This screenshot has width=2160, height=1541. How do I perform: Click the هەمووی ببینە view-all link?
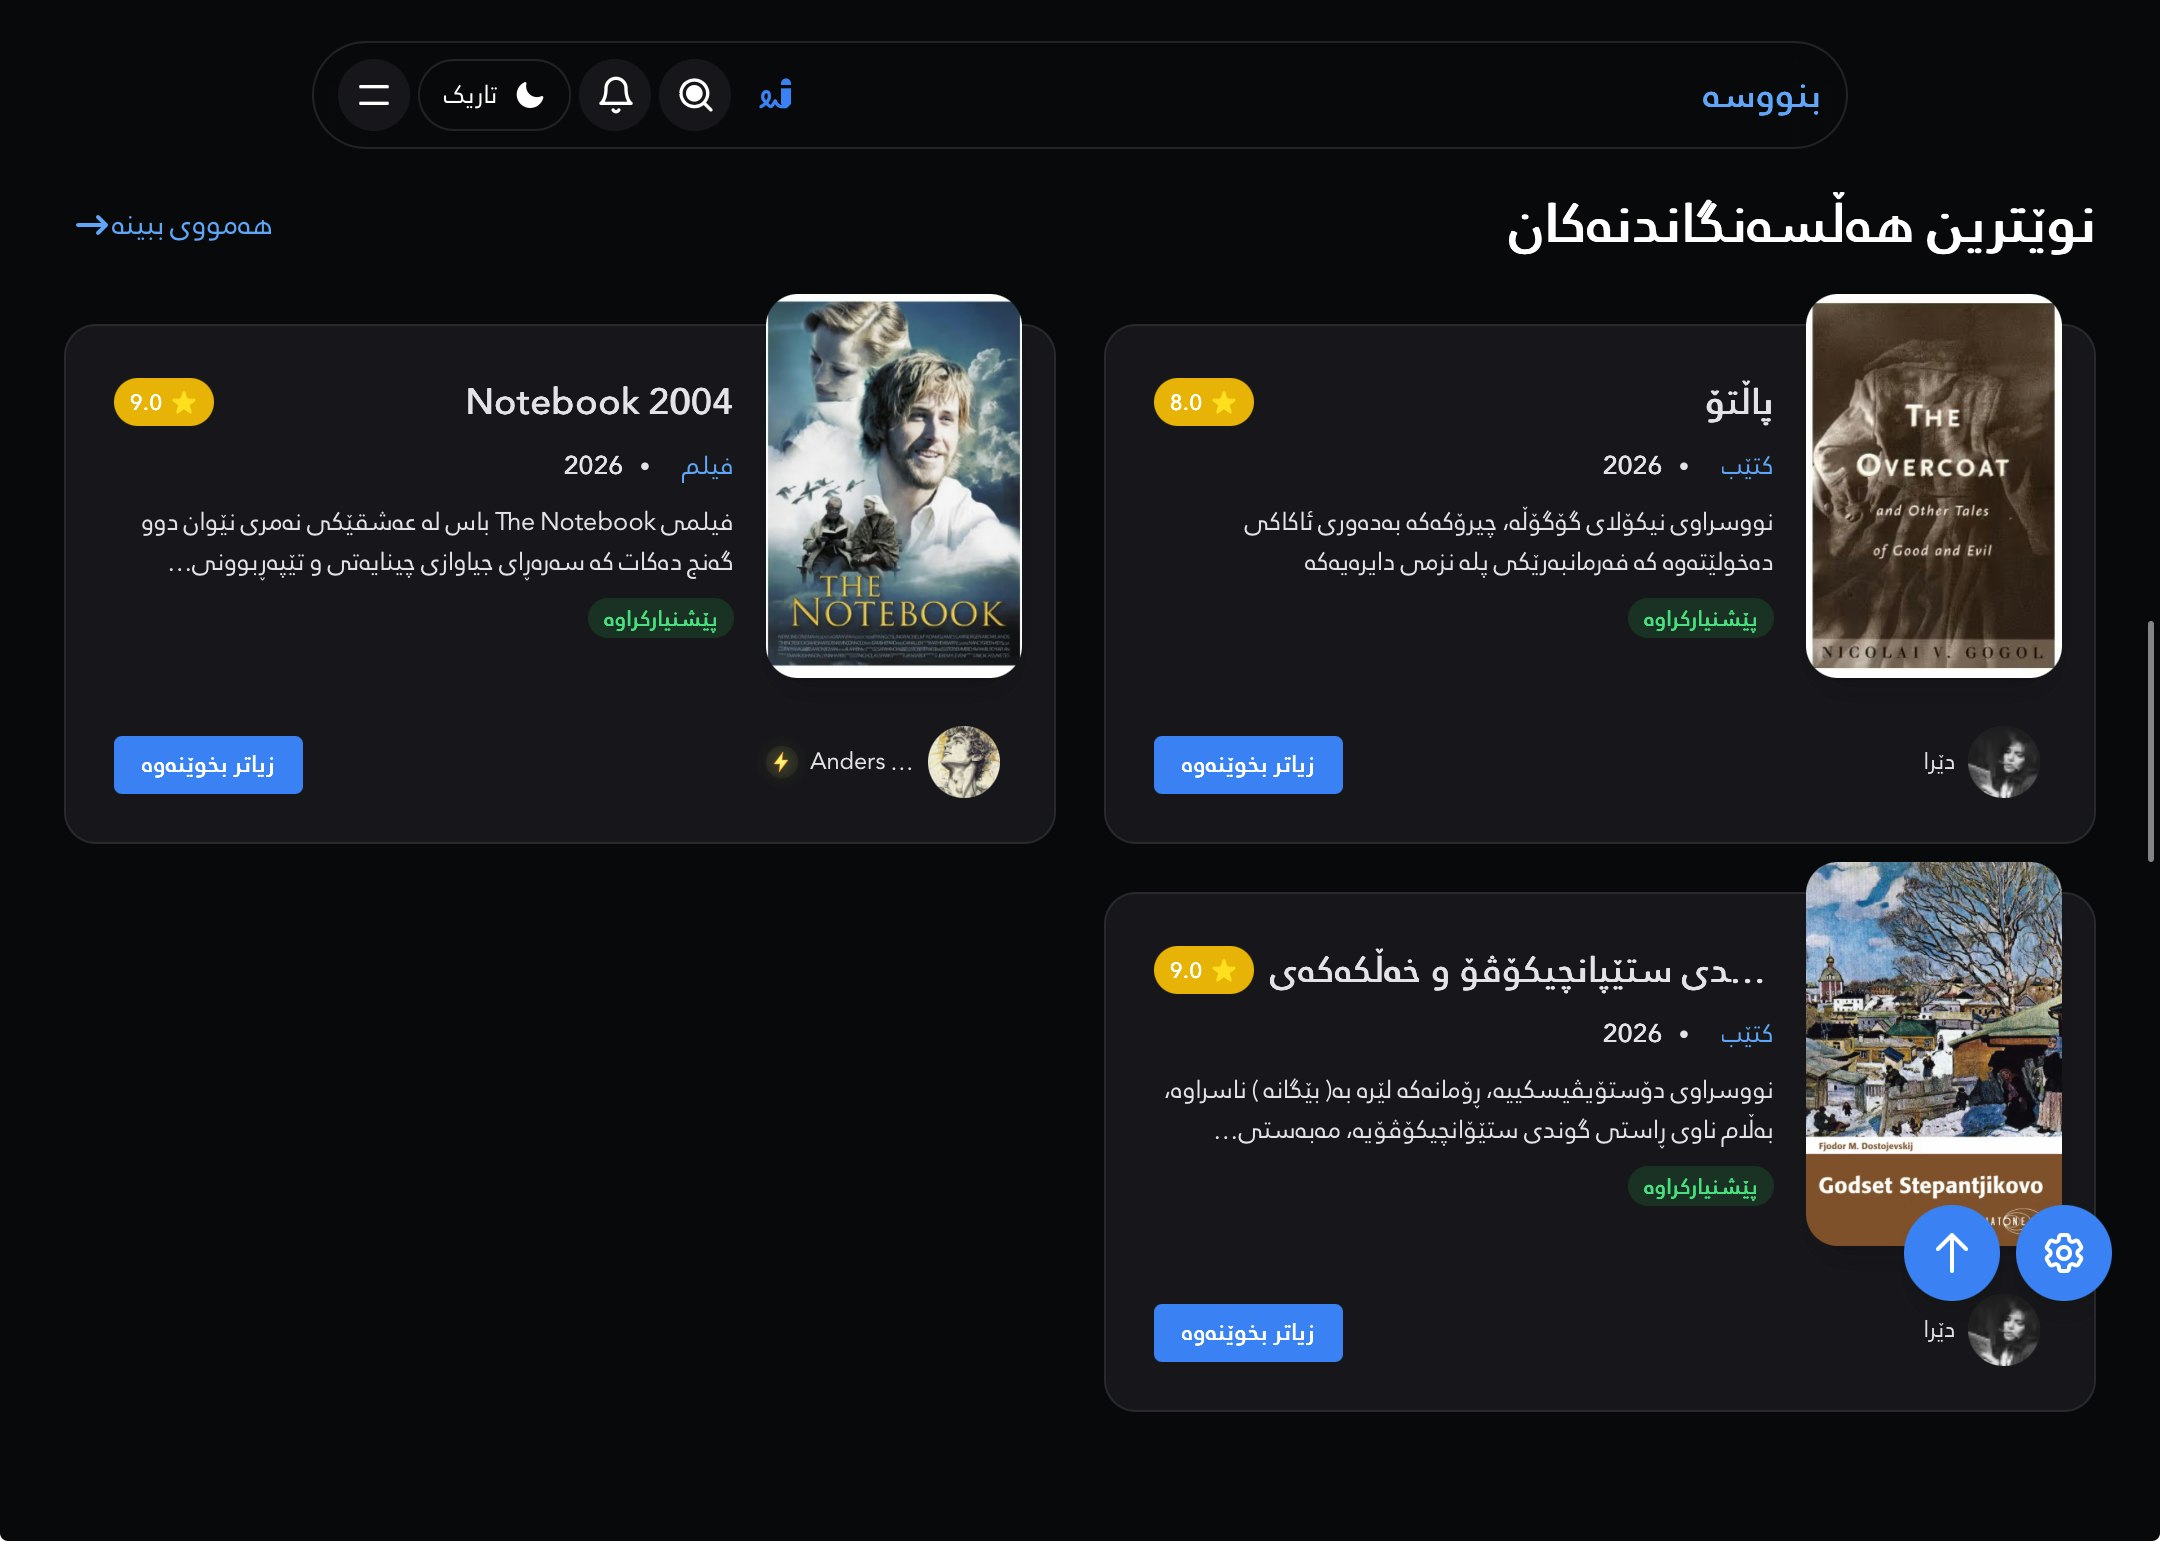click(173, 225)
